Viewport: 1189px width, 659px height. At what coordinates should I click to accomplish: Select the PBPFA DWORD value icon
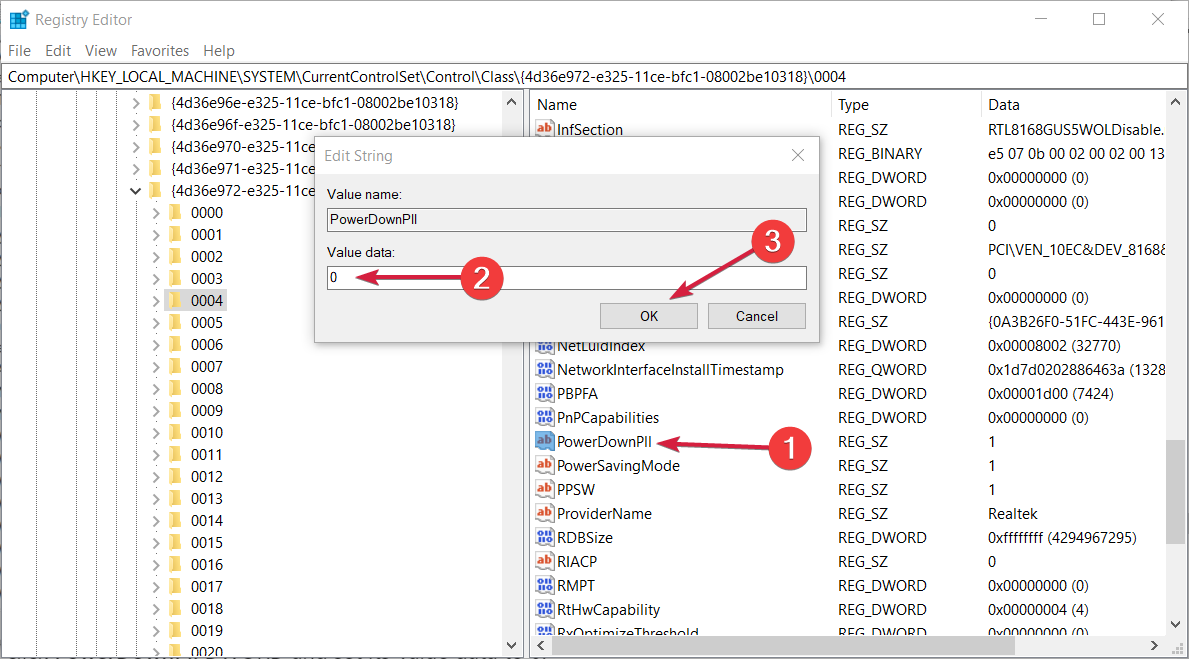[x=545, y=393]
